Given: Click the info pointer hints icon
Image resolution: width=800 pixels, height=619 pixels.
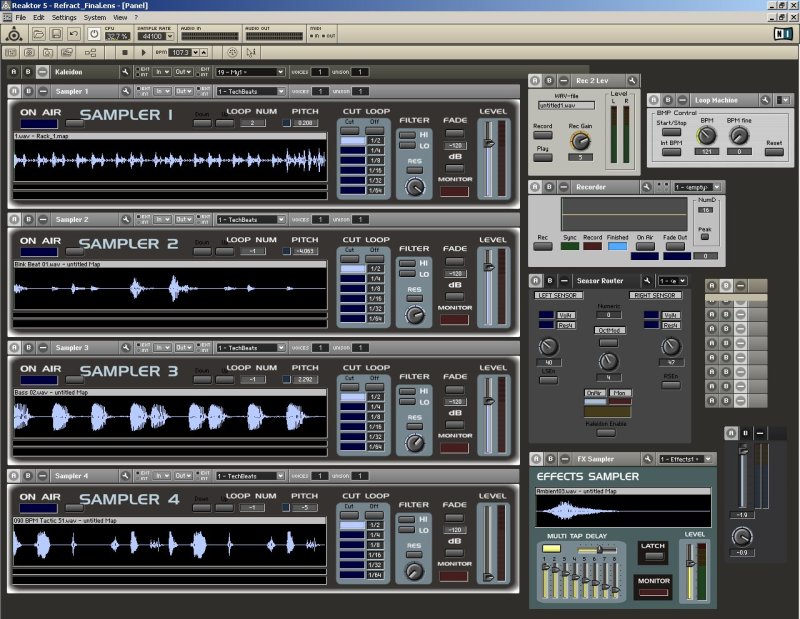Looking at the screenshot, I should click(x=251, y=52).
